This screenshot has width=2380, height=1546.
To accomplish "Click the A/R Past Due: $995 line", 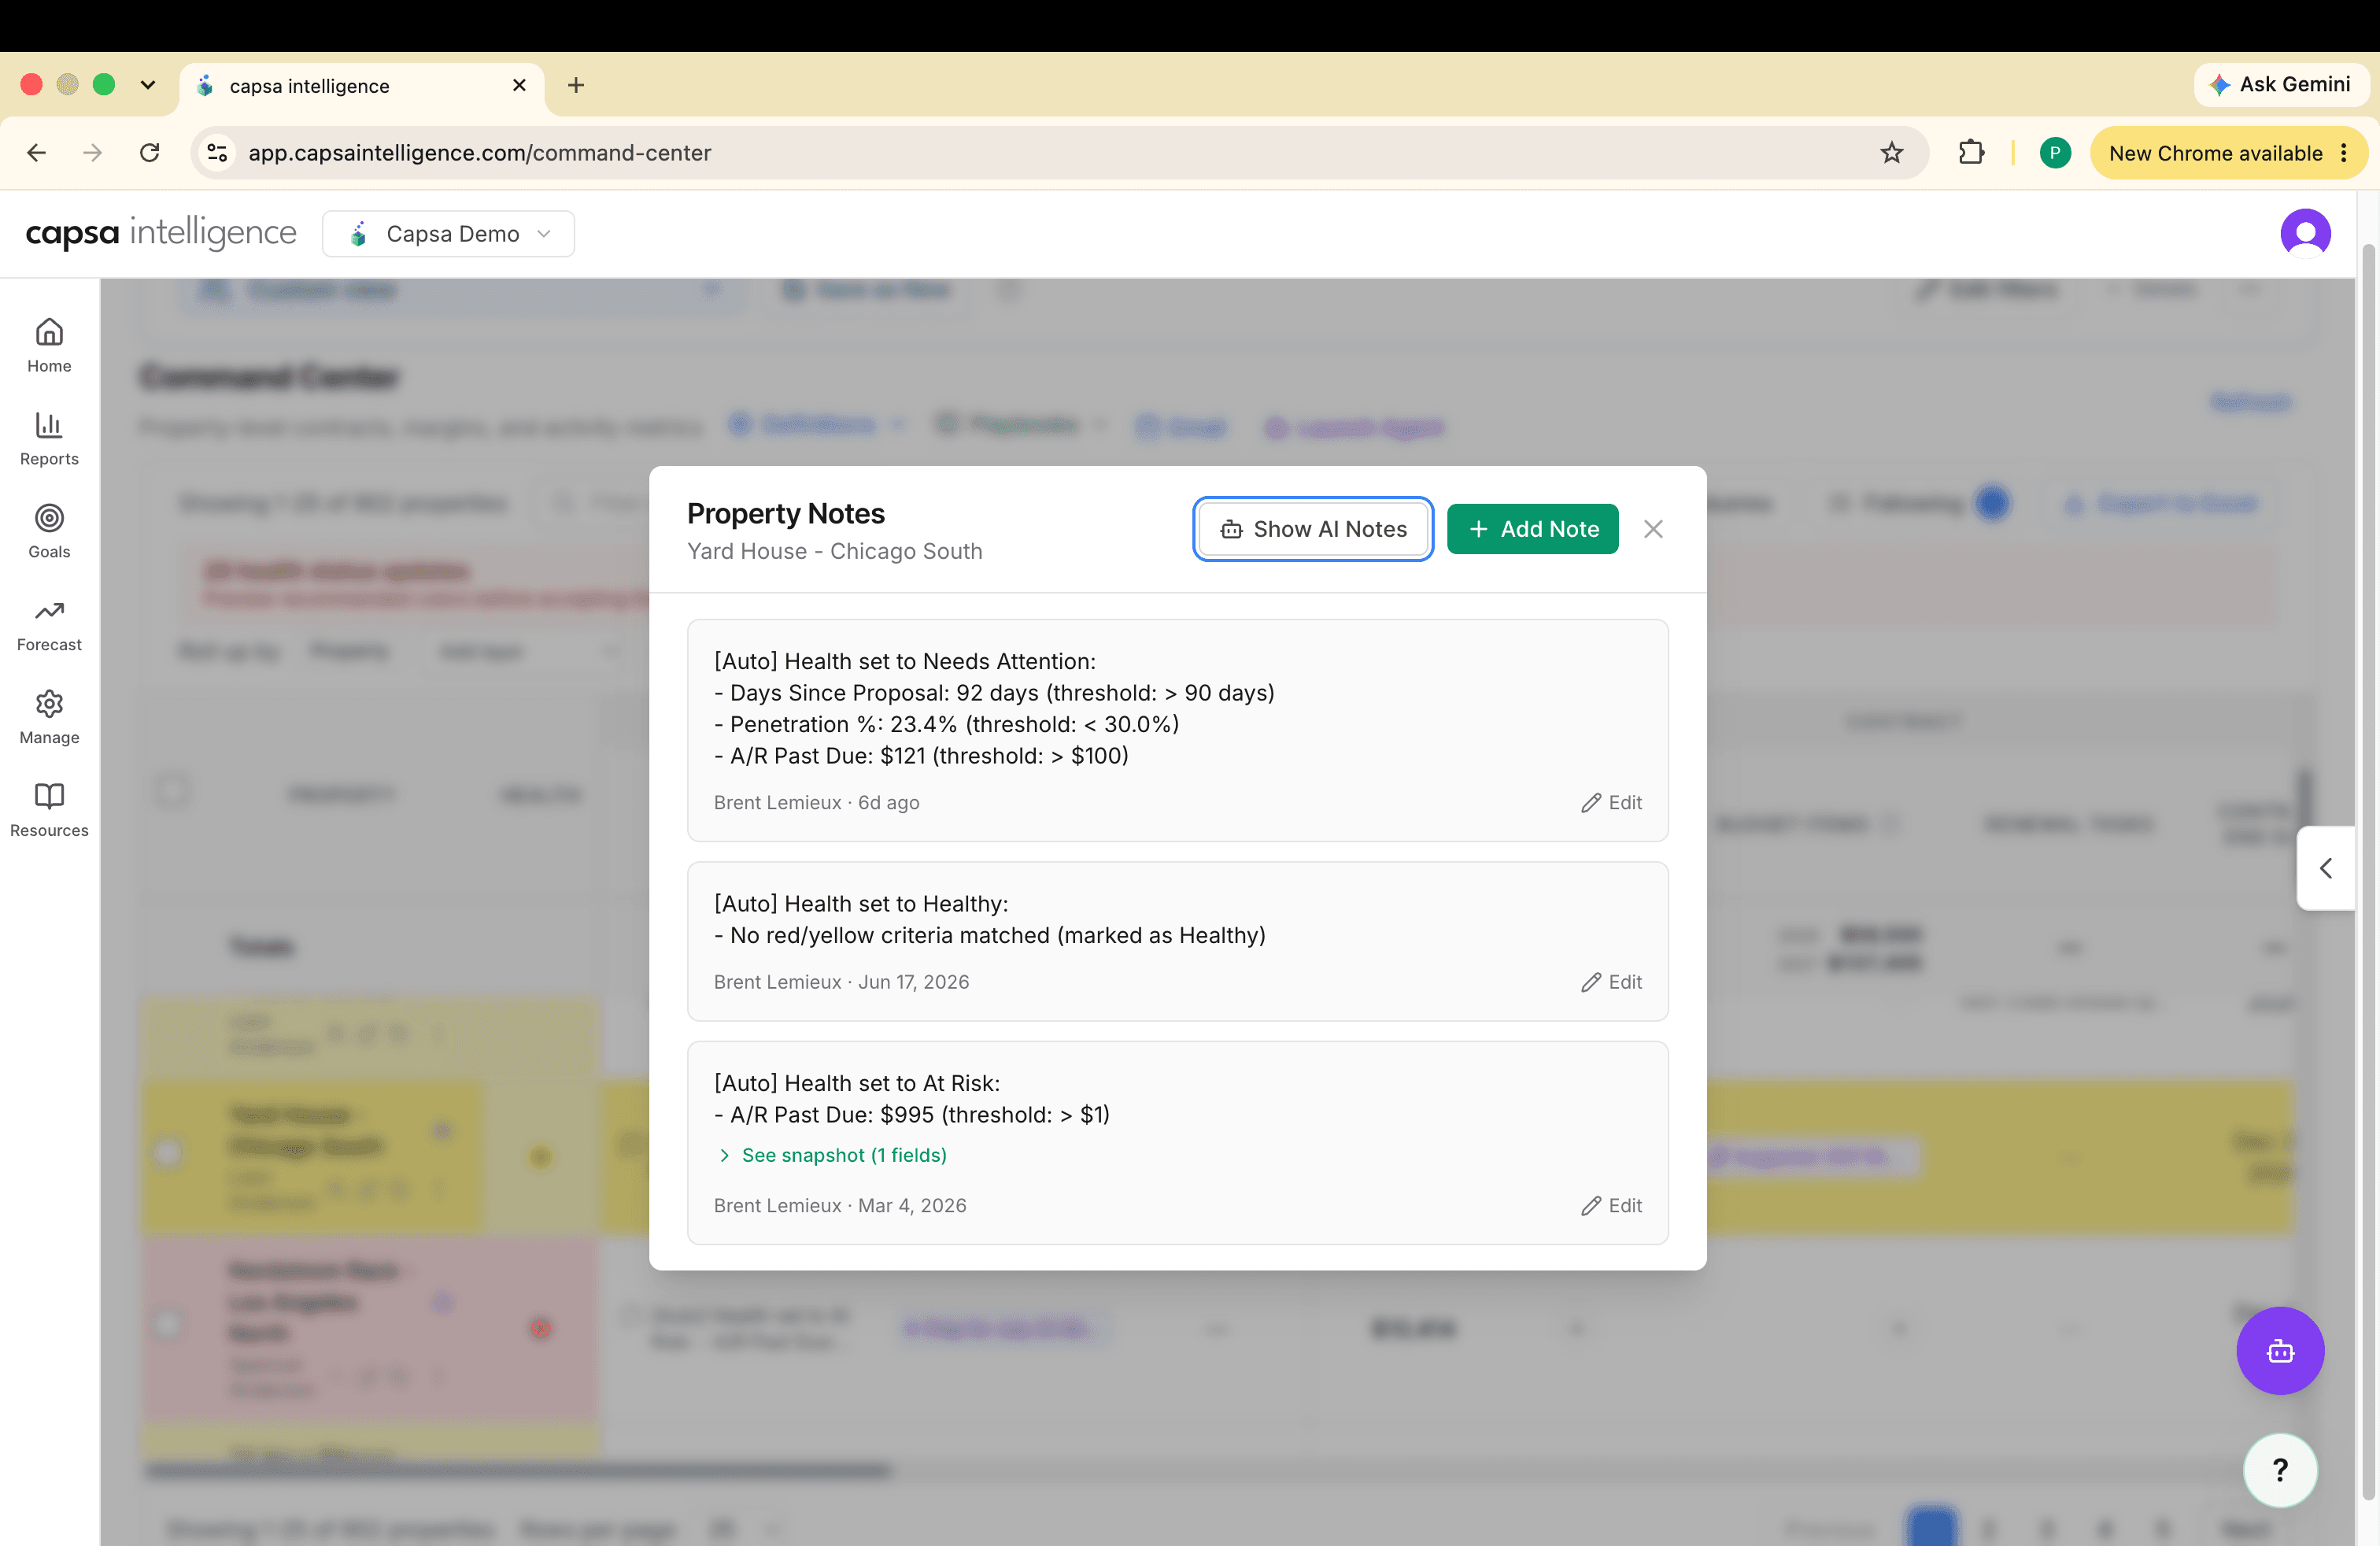I will pos(911,1114).
